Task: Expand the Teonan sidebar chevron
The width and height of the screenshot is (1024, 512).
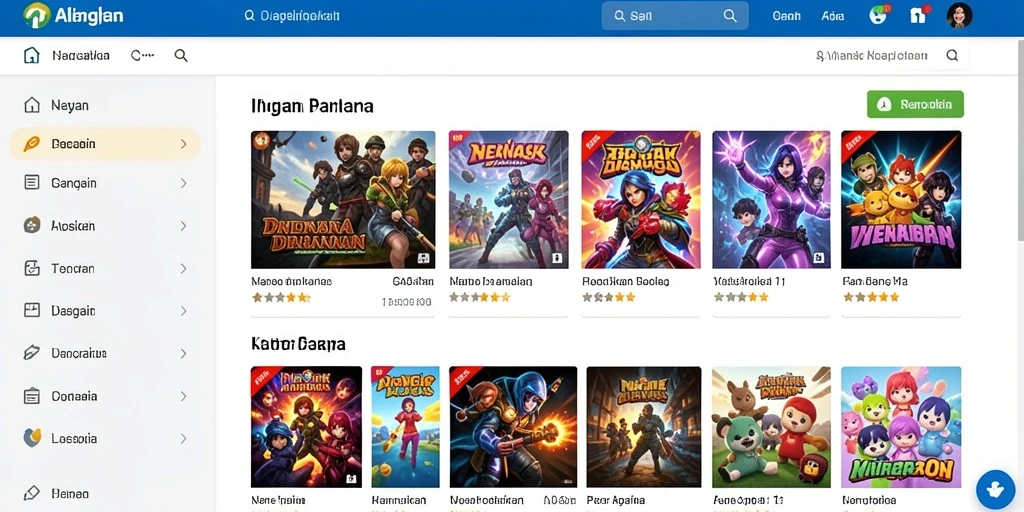Action: pos(184,268)
